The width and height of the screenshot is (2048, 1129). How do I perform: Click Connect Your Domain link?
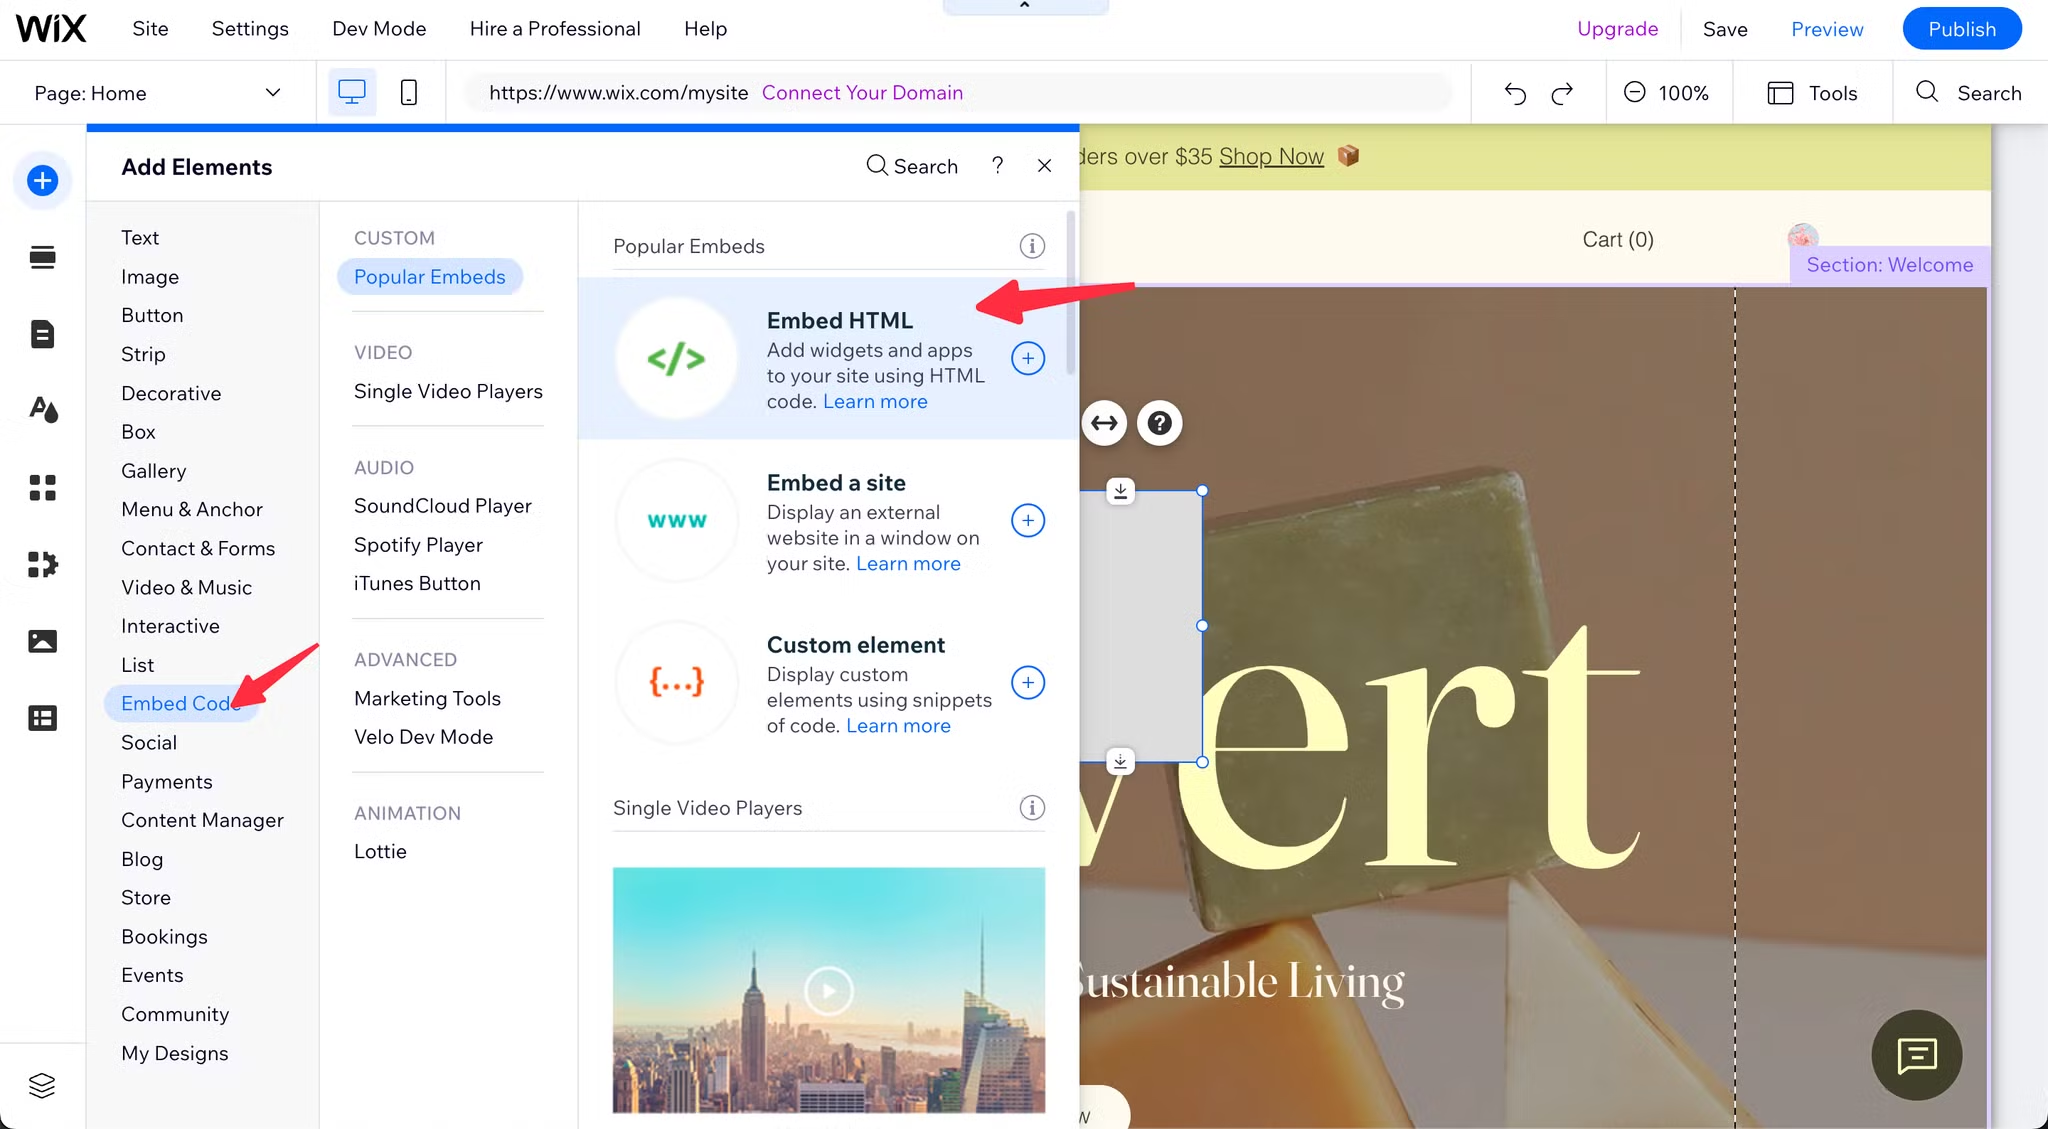(862, 93)
